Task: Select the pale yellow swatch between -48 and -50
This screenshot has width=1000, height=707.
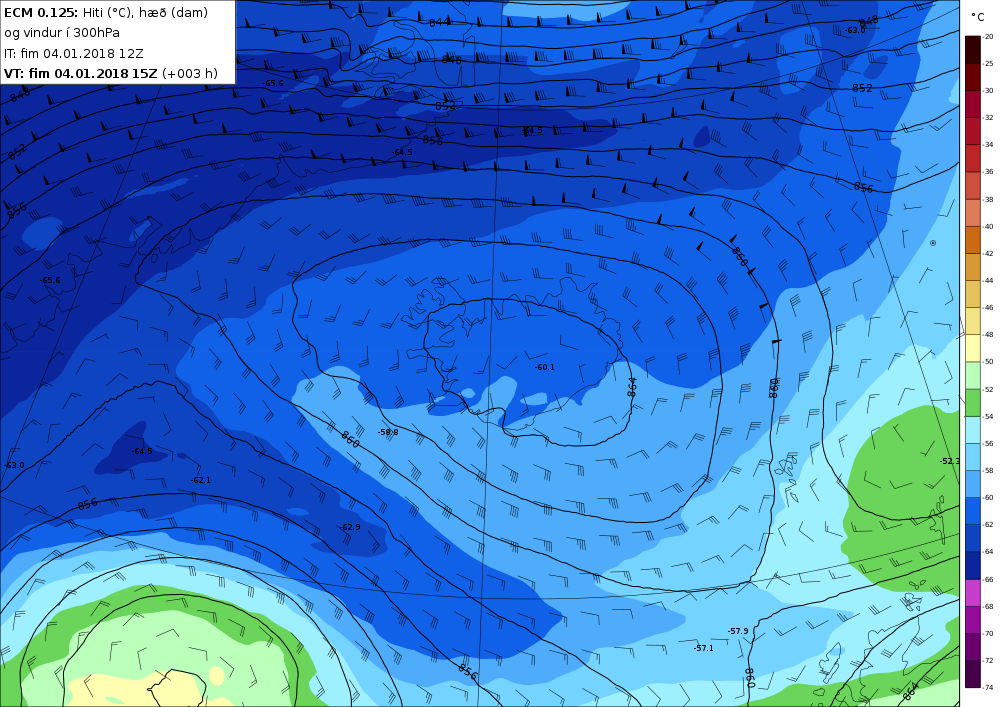Action: [x=973, y=348]
